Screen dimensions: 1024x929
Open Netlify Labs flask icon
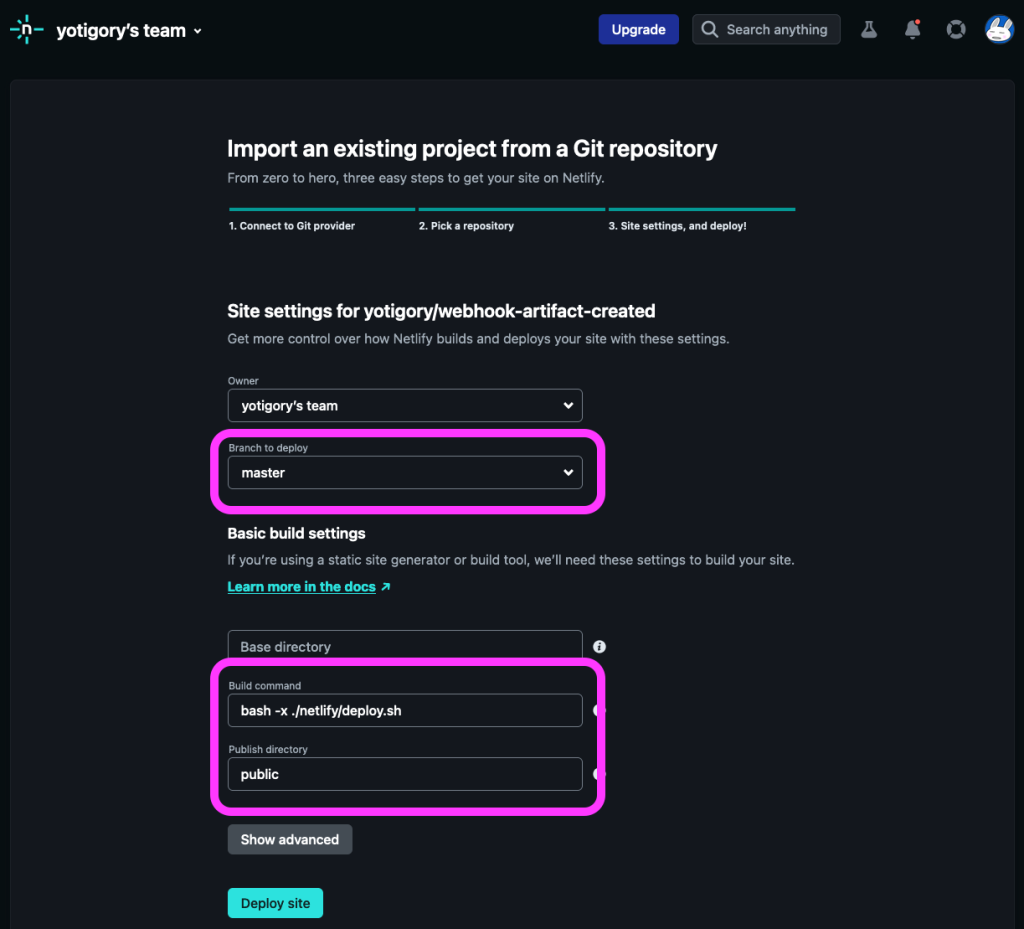869,29
